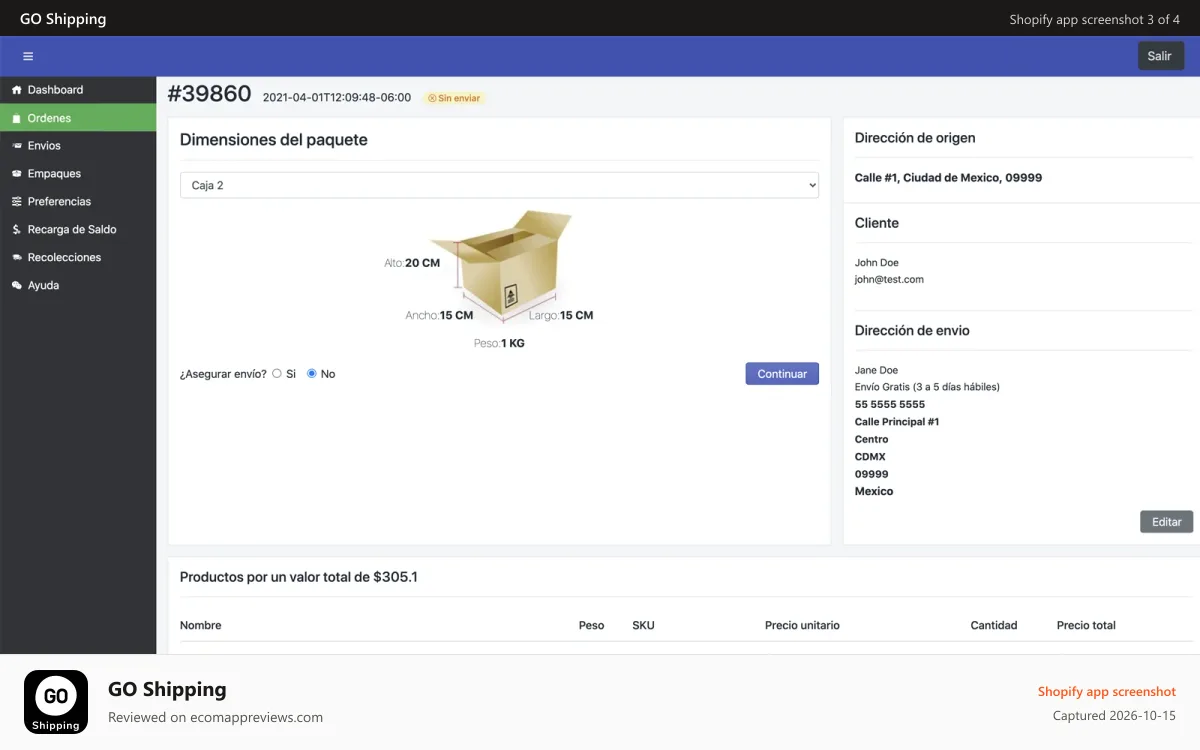Open Recolecciones menu item

coord(78,258)
